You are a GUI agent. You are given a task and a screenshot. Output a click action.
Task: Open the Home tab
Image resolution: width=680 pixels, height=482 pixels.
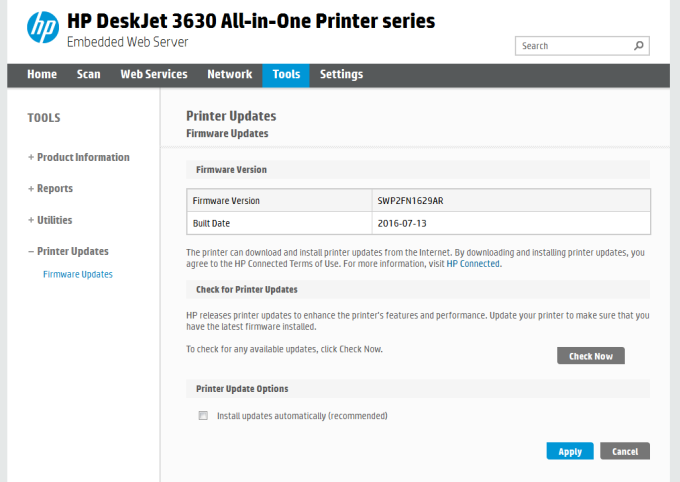42,75
